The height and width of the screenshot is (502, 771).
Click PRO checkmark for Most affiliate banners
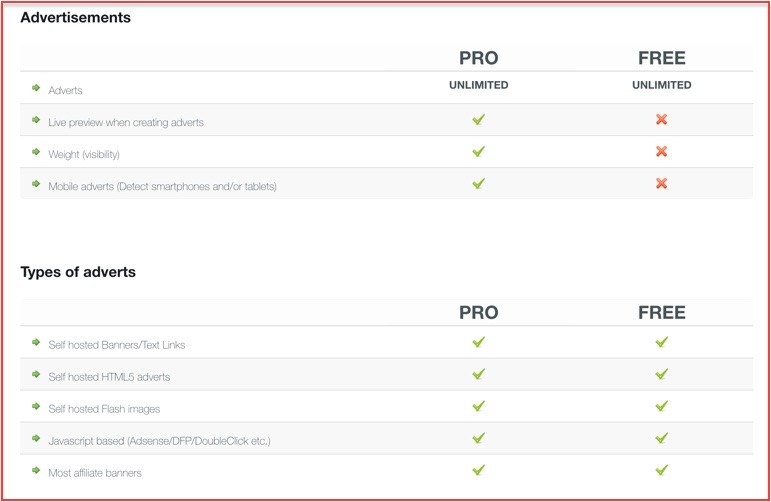[x=478, y=470]
